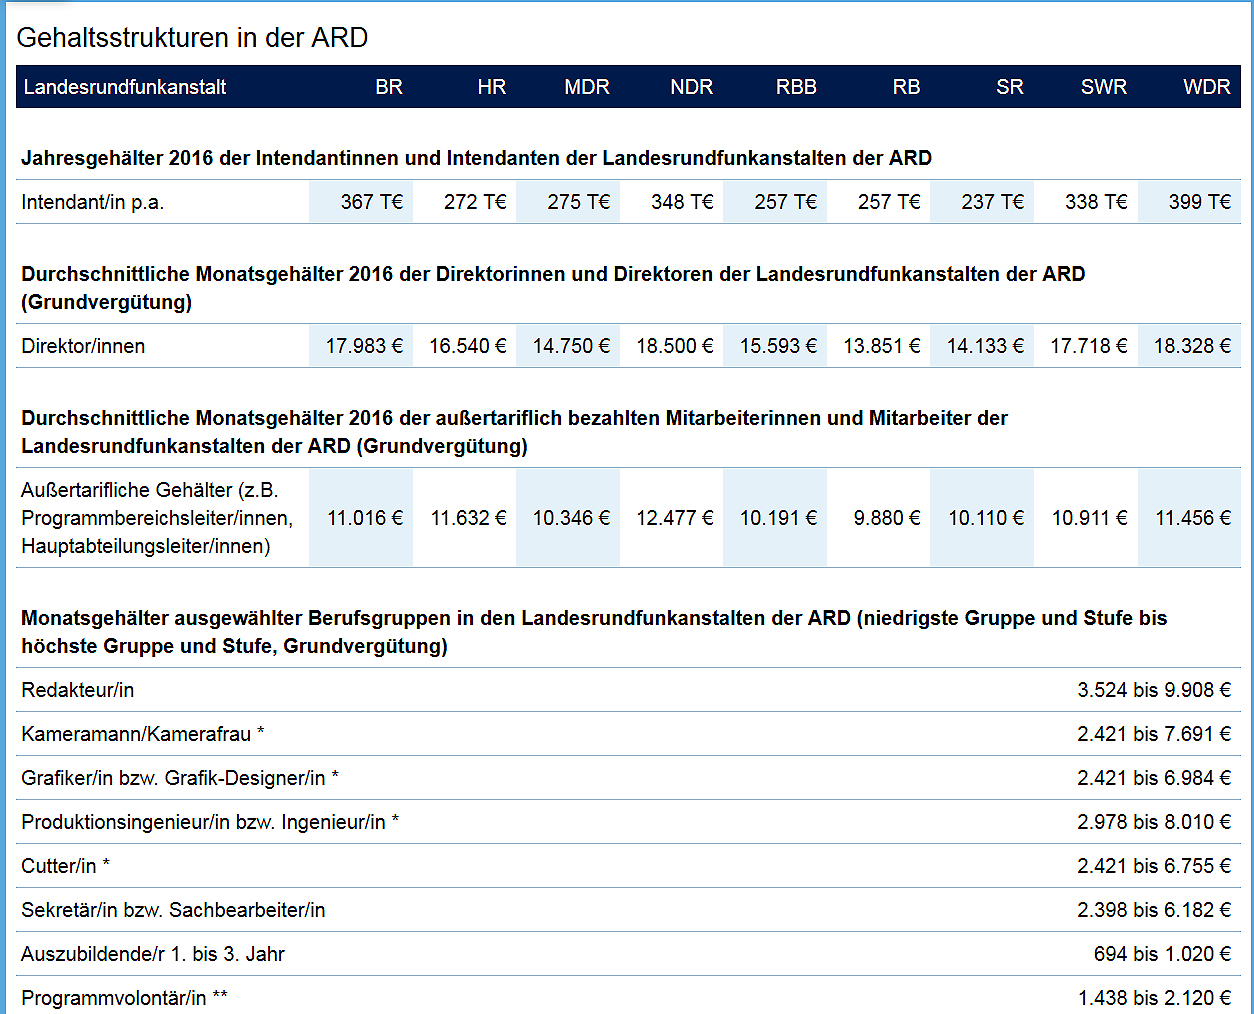Click the NDR column header

pyautogui.click(x=691, y=87)
